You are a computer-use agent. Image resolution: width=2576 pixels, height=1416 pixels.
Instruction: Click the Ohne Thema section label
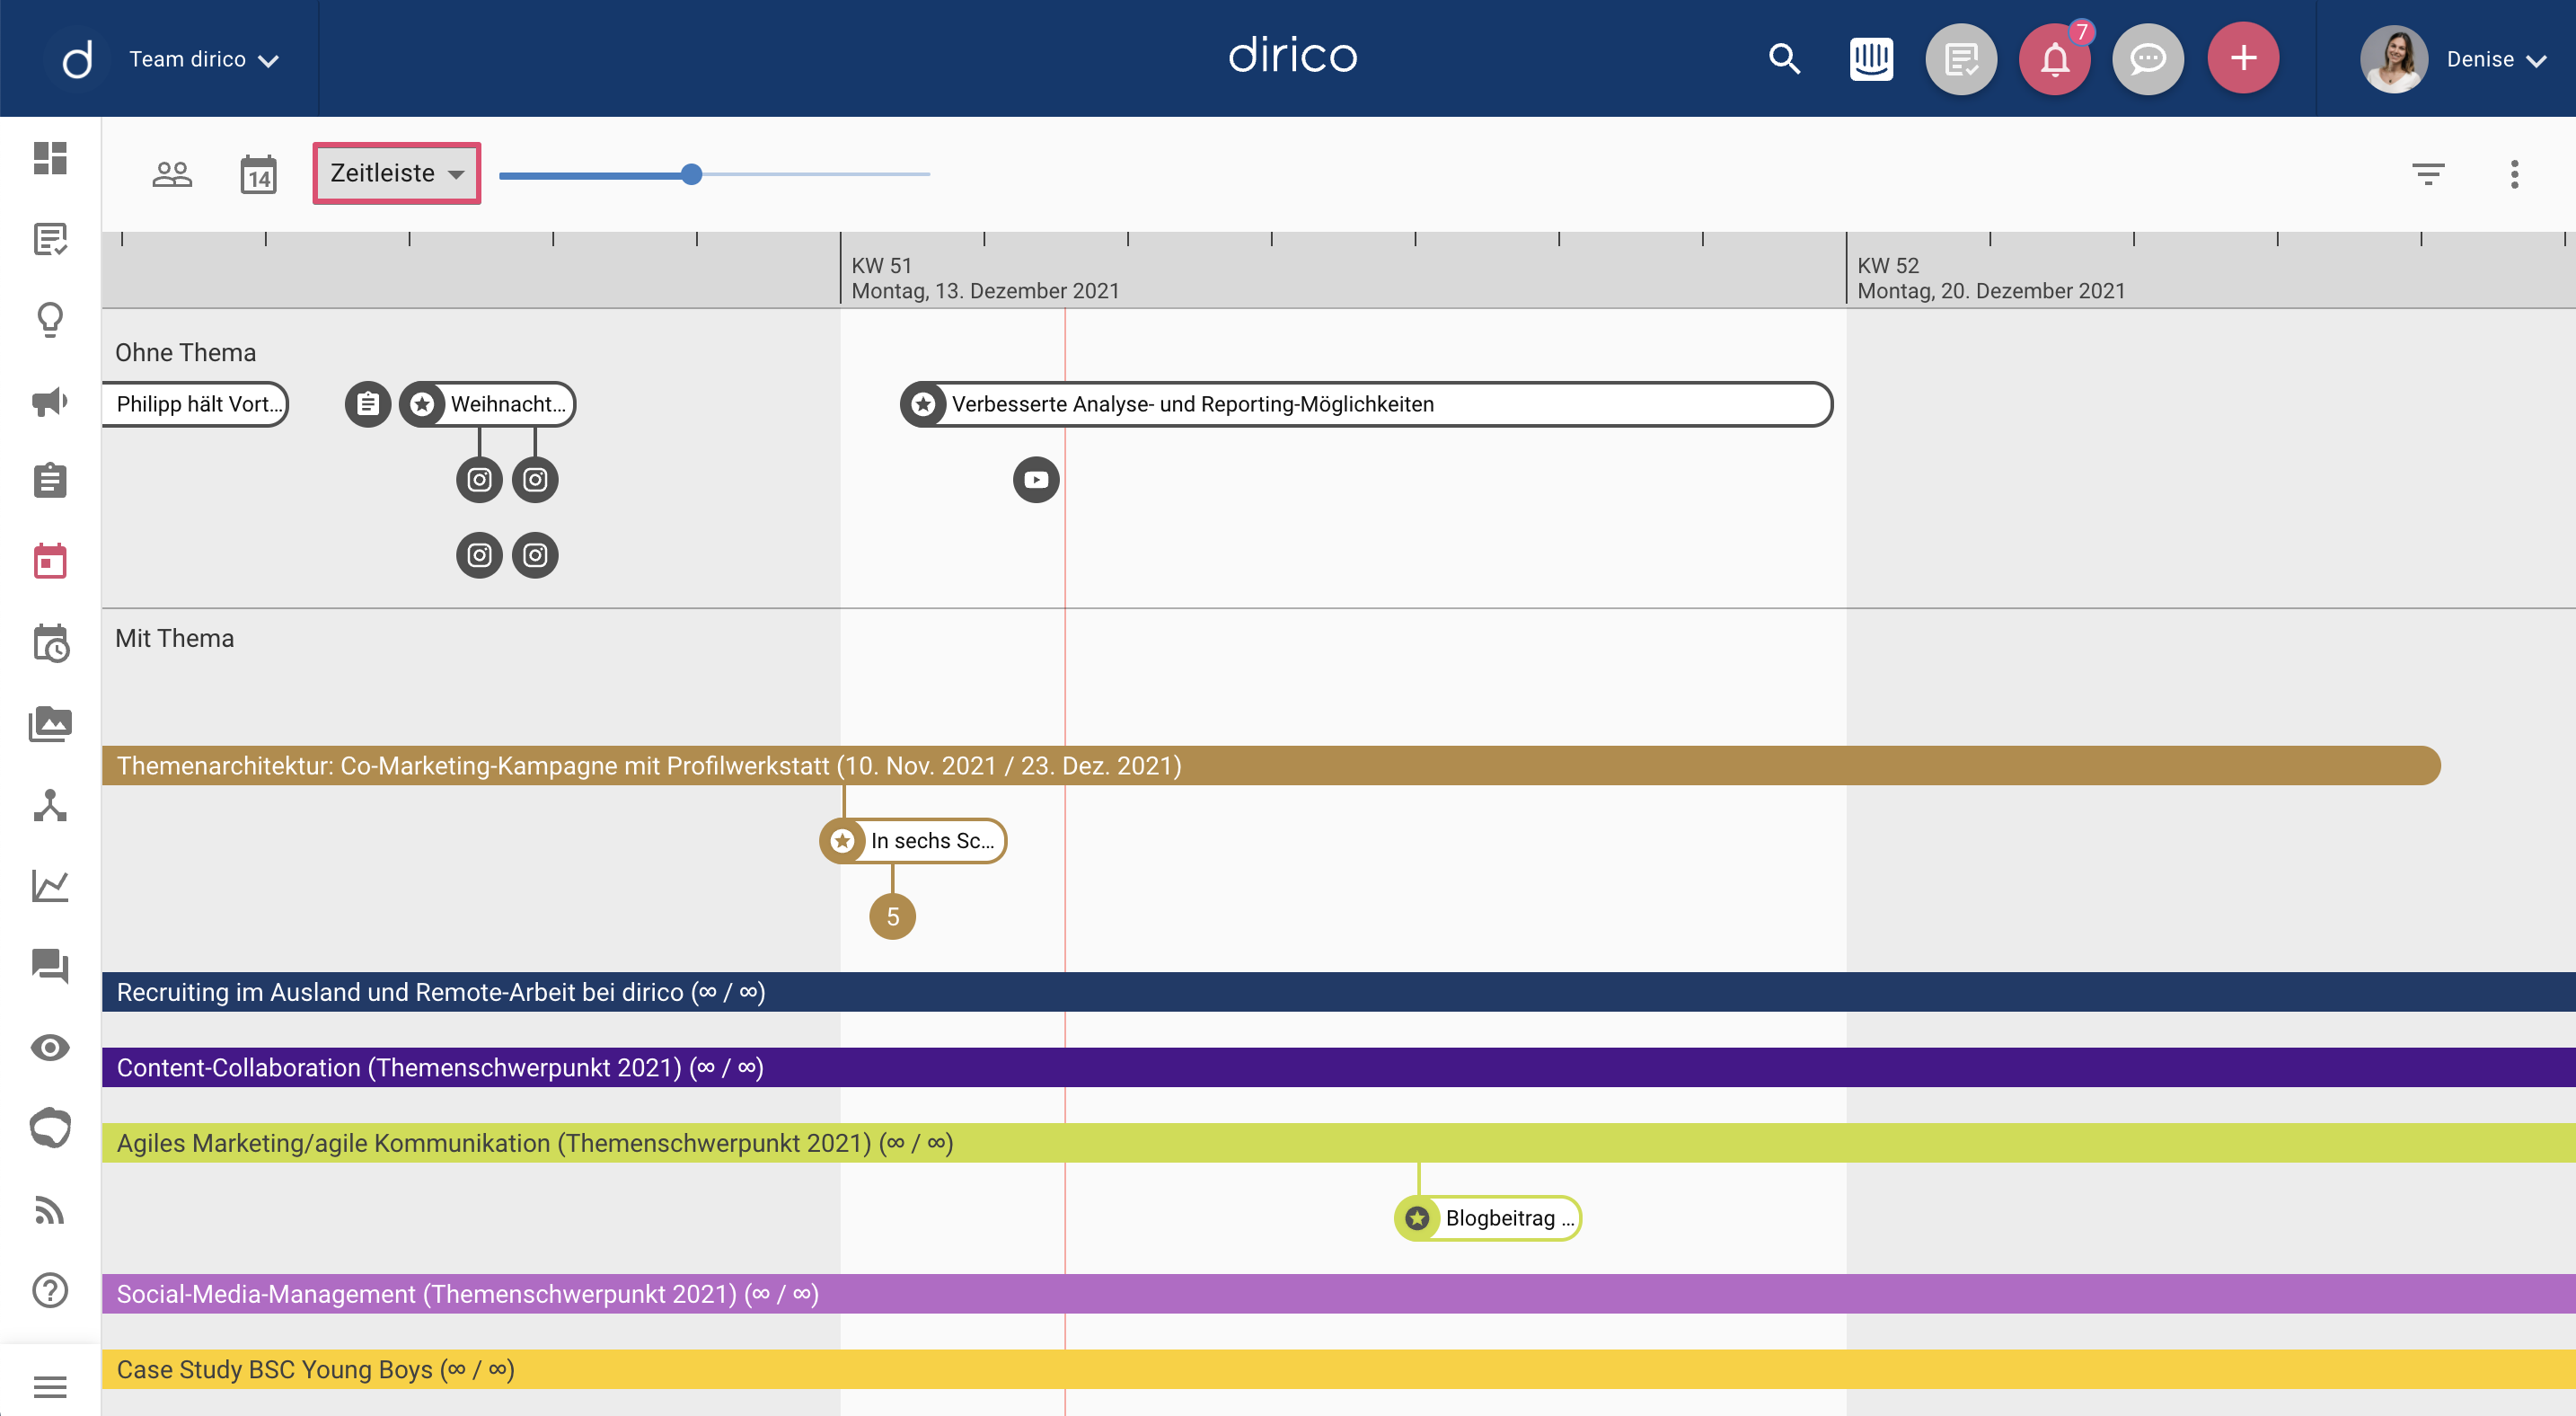[185, 352]
